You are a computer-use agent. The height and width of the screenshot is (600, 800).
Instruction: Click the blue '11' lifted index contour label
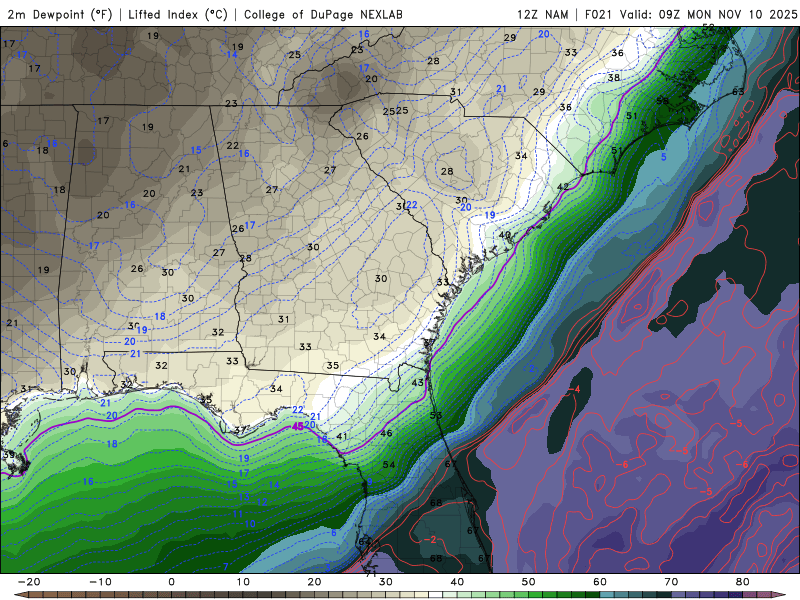(x=238, y=514)
